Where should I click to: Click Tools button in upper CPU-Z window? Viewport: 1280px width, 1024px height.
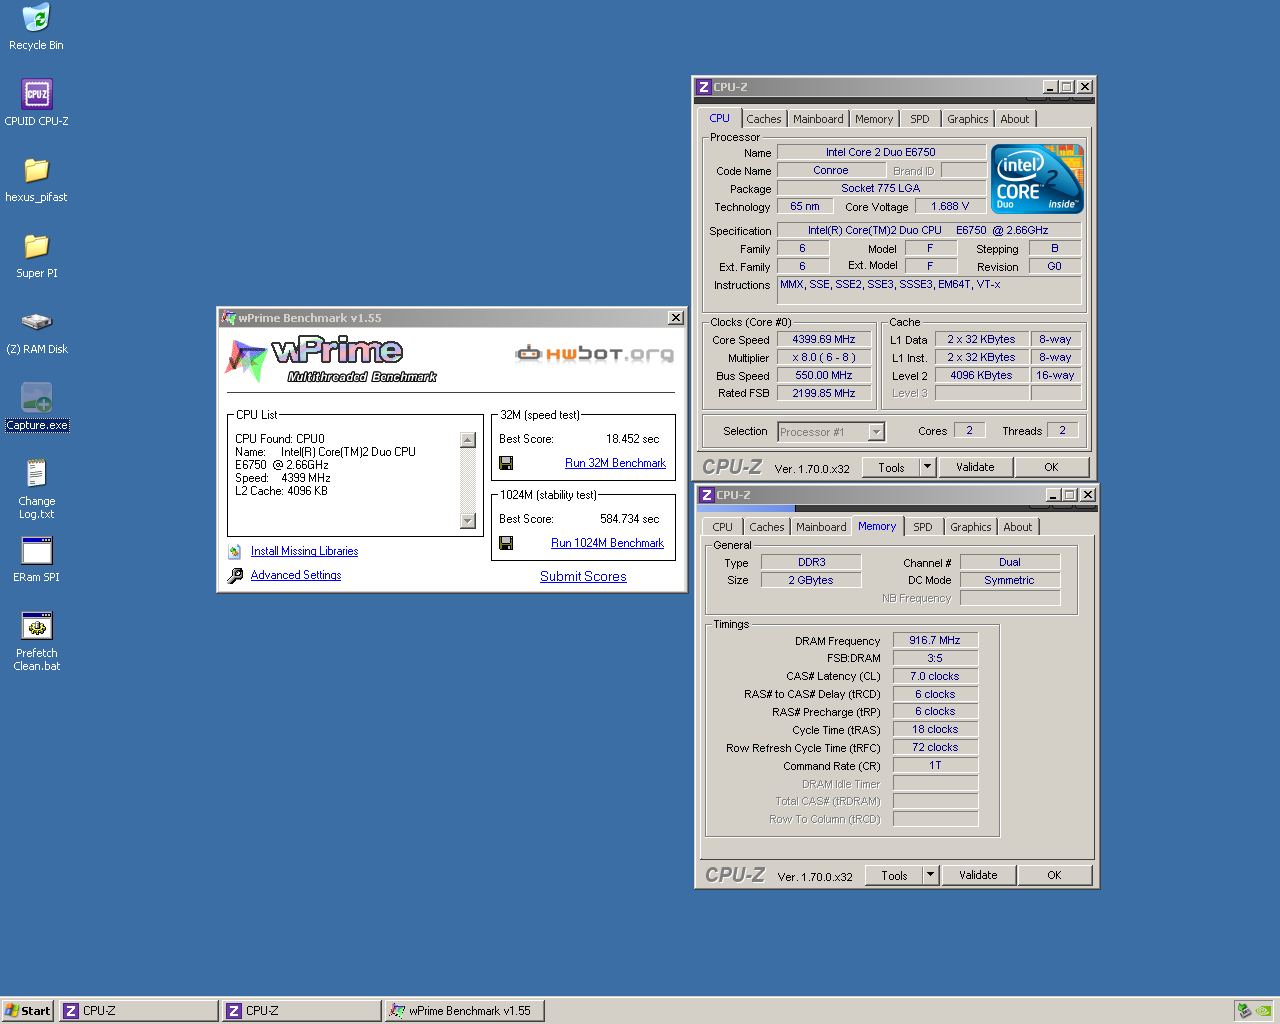(x=891, y=467)
